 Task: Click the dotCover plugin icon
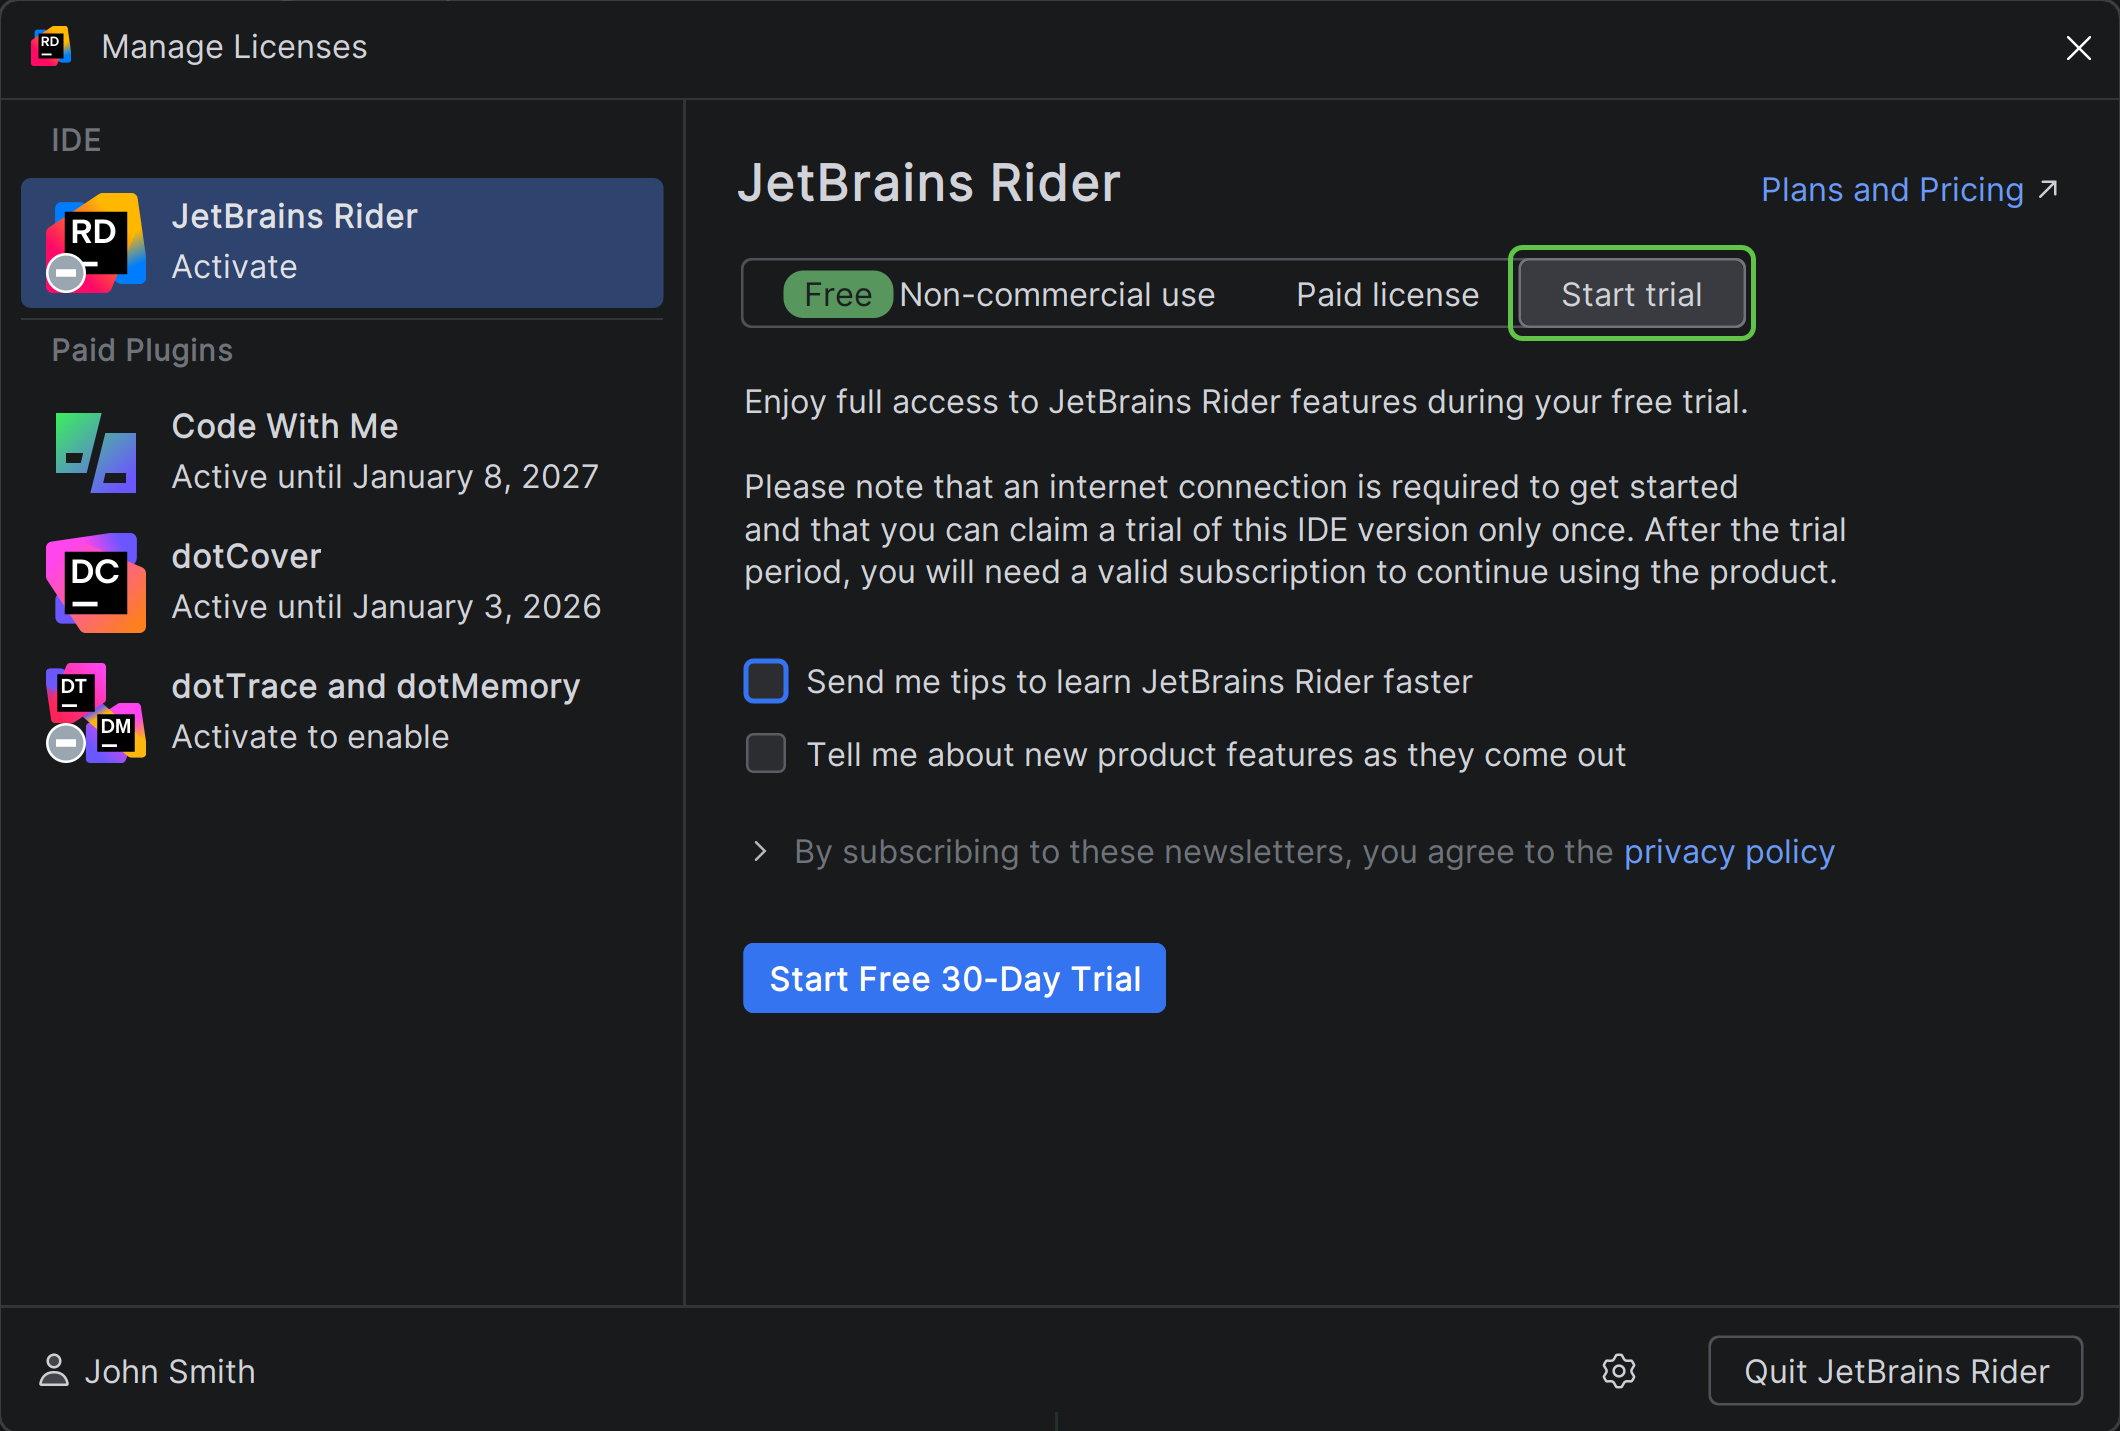pyautogui.click(x=93, y=582)
